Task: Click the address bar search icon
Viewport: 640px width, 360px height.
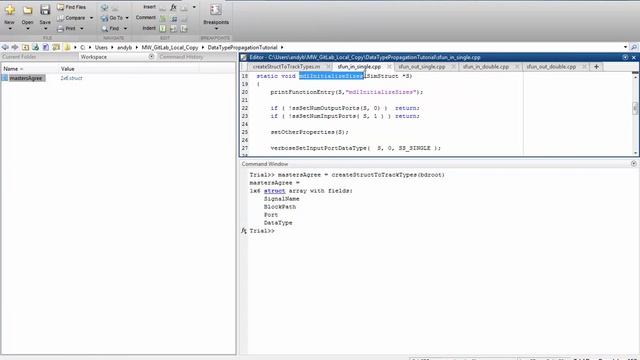Action: point(634,47)
